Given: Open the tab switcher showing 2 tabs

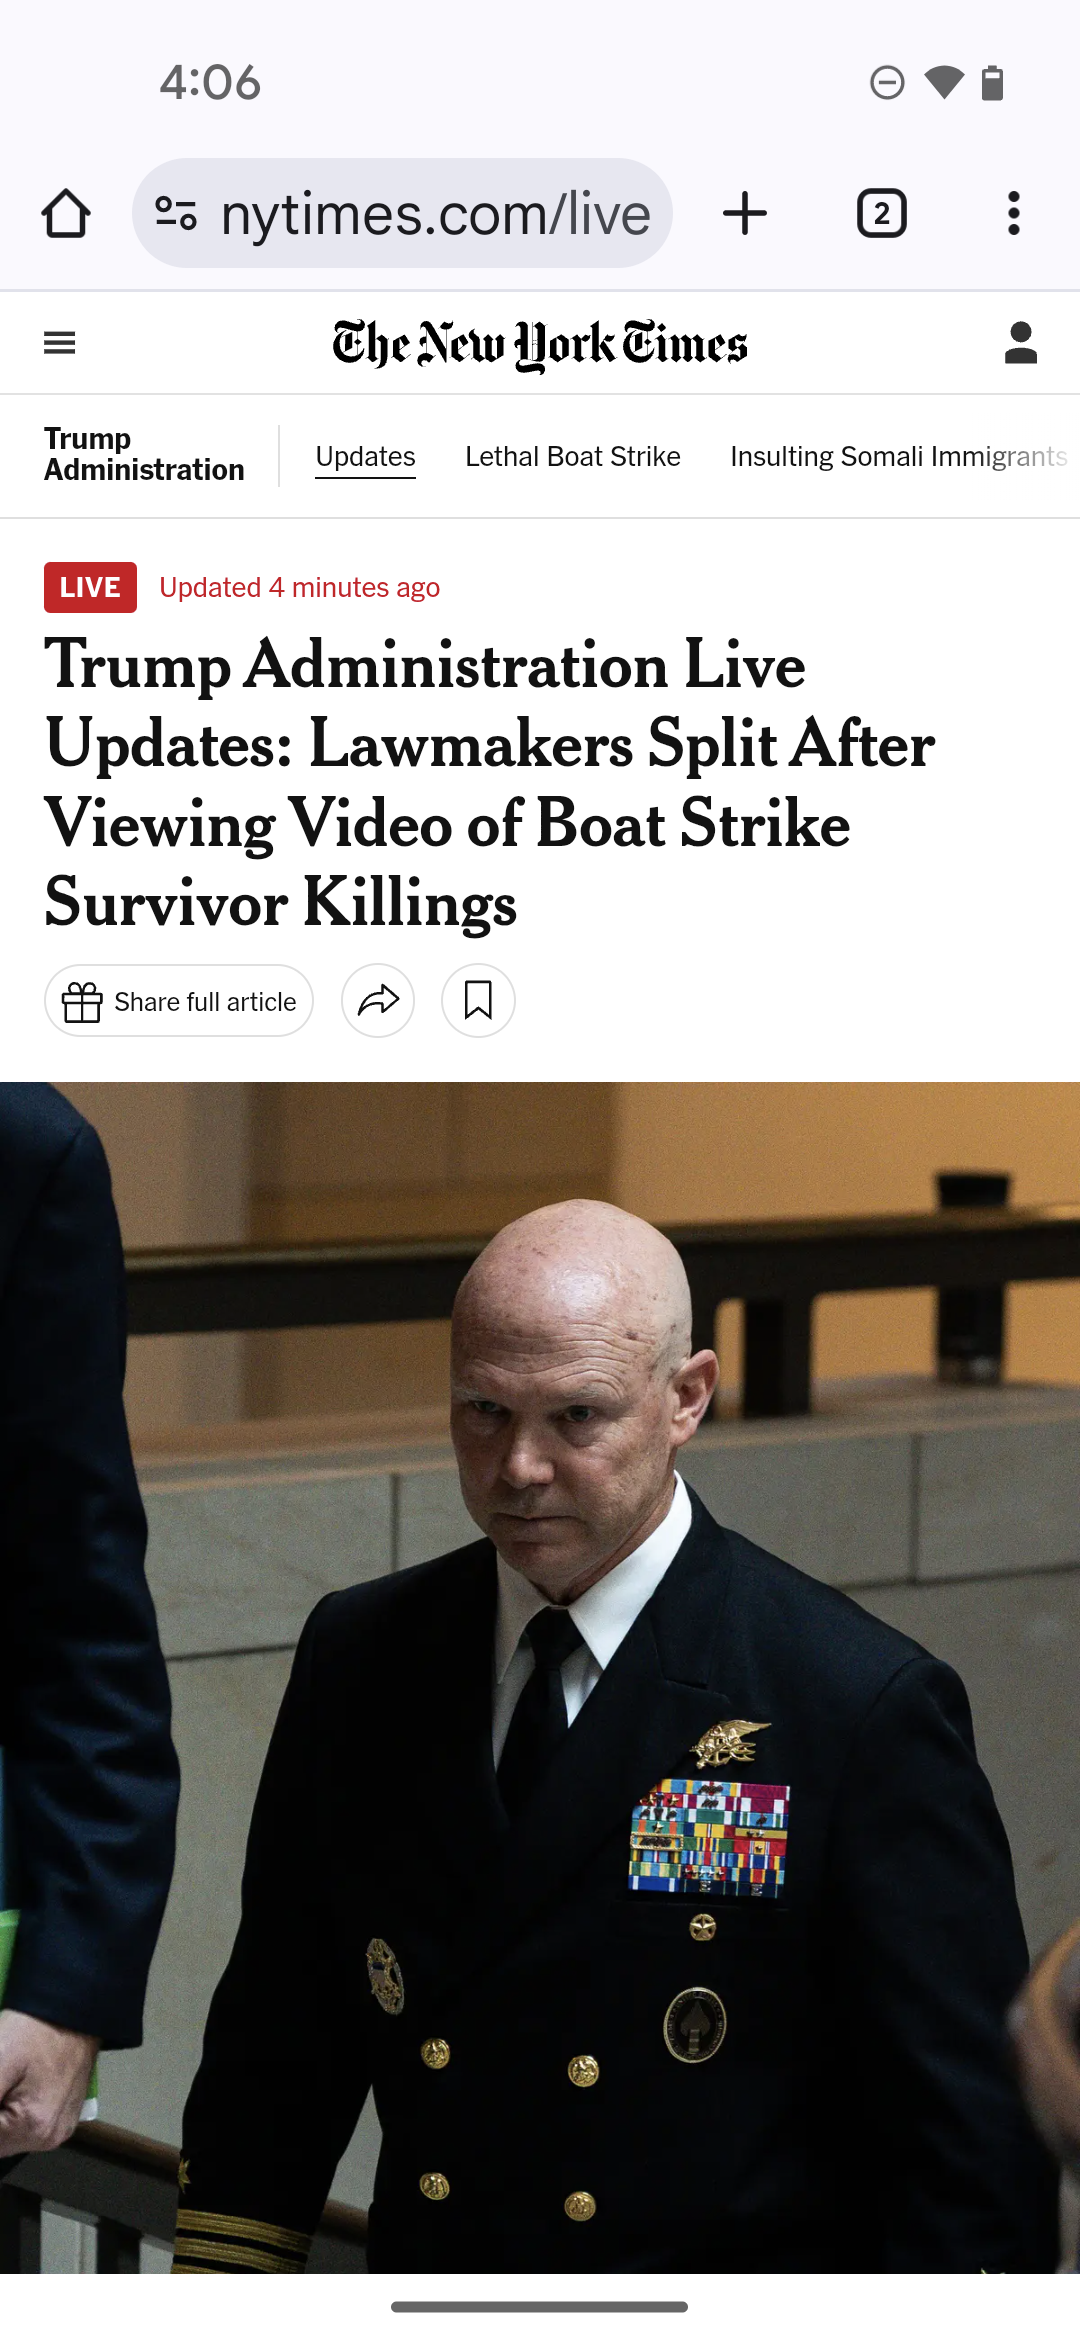Looking at the screenshot, I should [881, 213].
